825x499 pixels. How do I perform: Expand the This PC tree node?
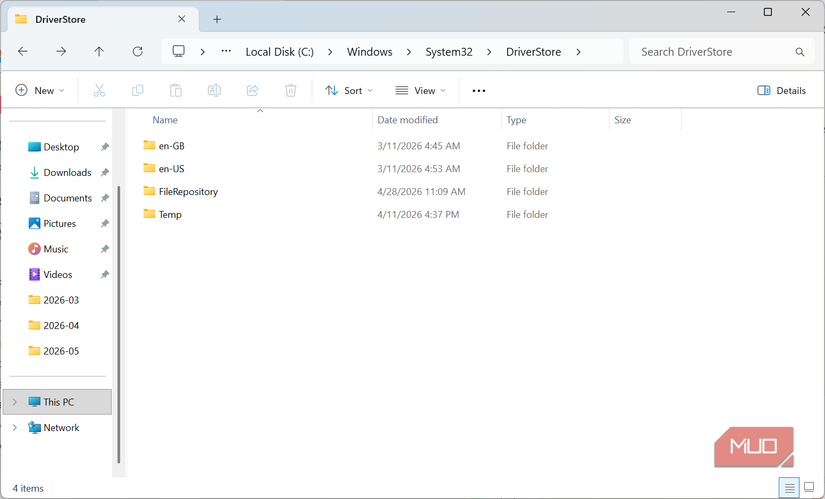[15, 402]
